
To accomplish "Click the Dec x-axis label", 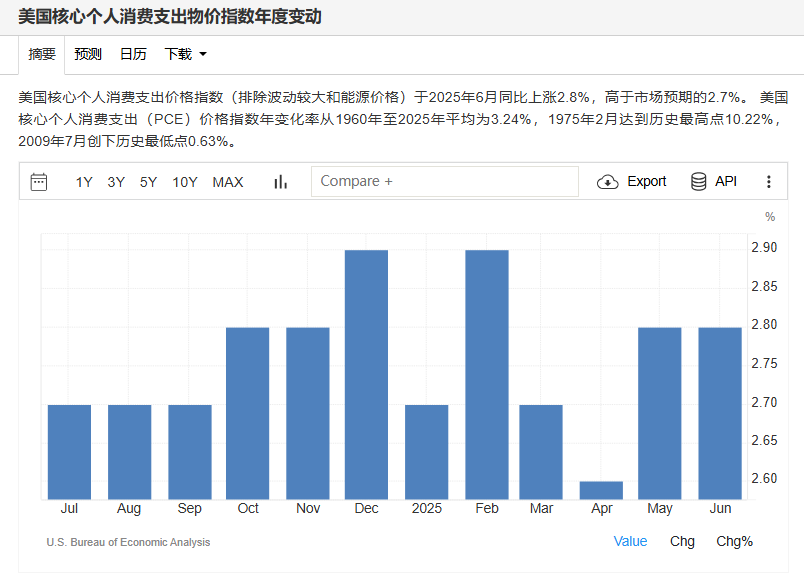I will 366,508.
